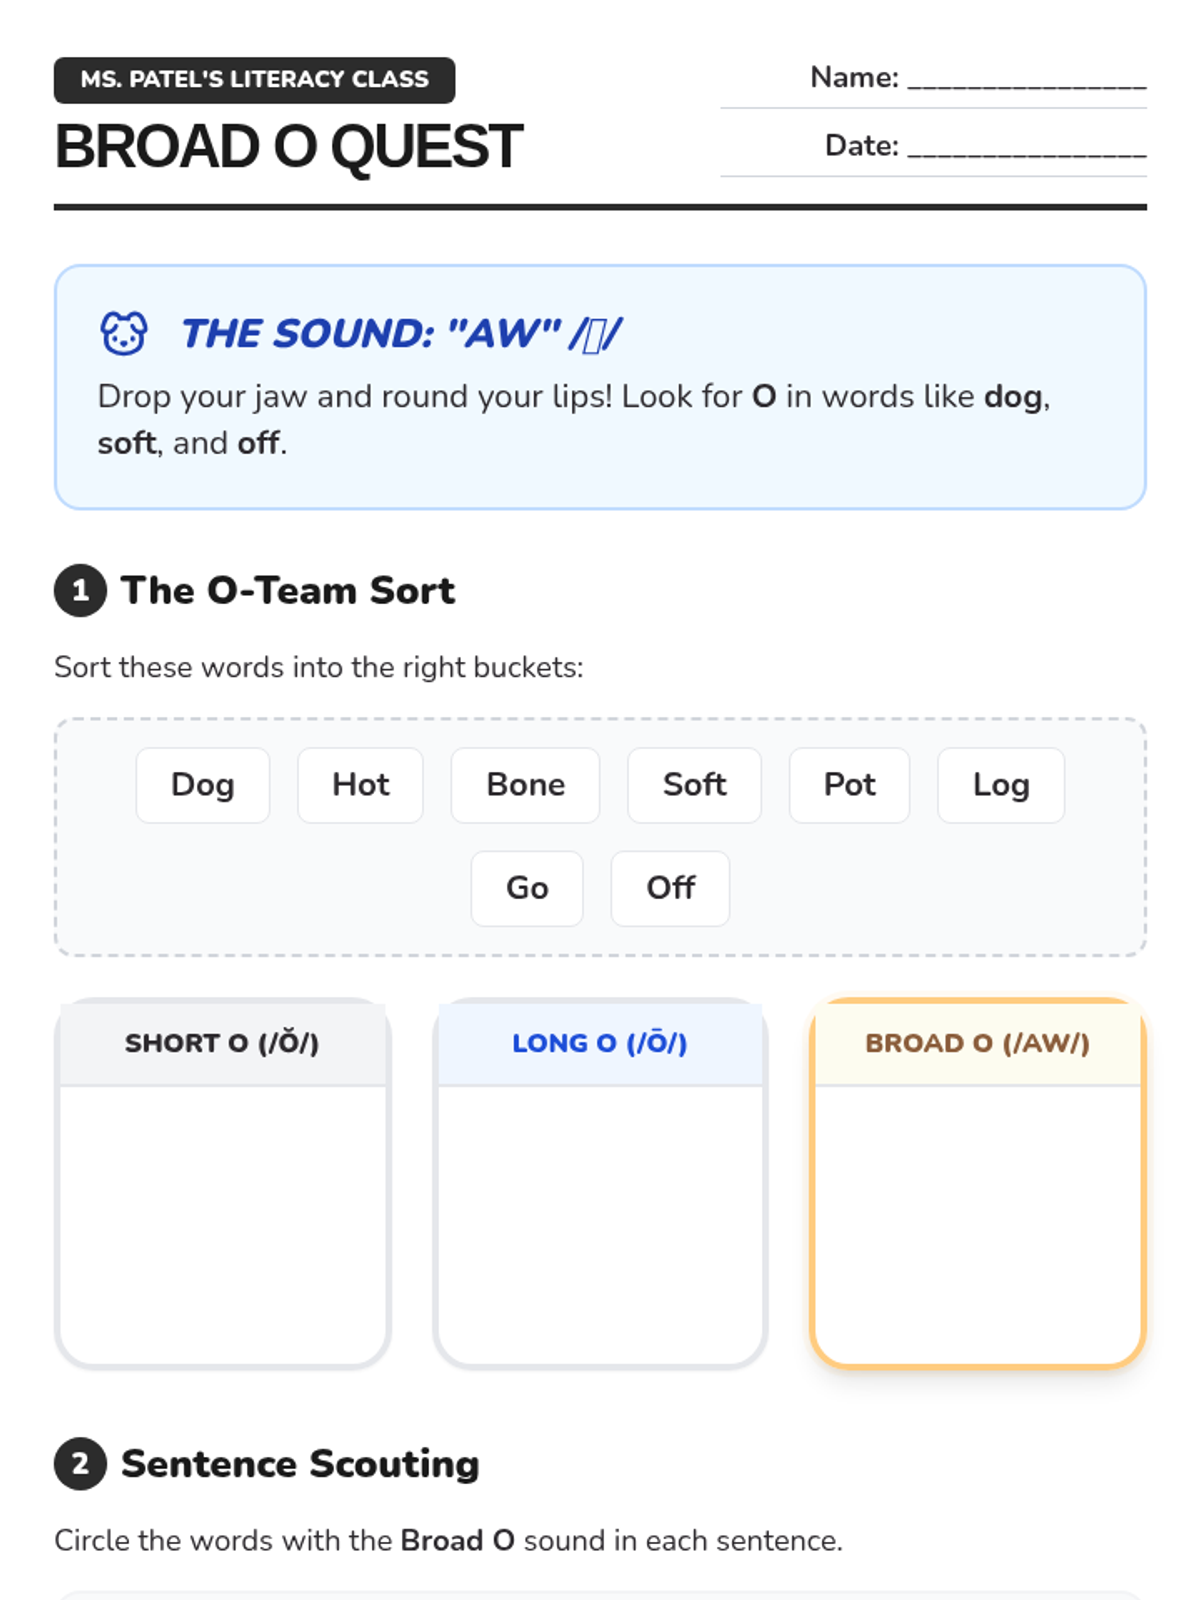Image resolution: width=1200 pixels, height=1600 pixels.
Task: Click the Short O bucket header
Action: (x=222, y=1043)
